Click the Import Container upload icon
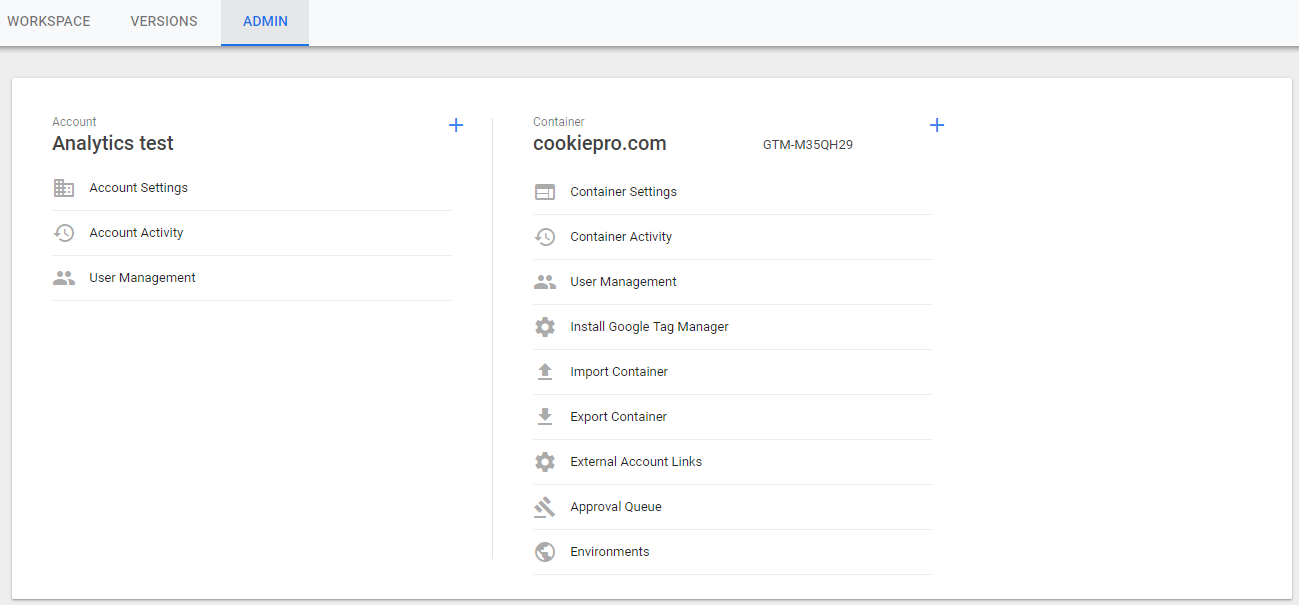This screenshot has width=1299, height=605. 545,372
